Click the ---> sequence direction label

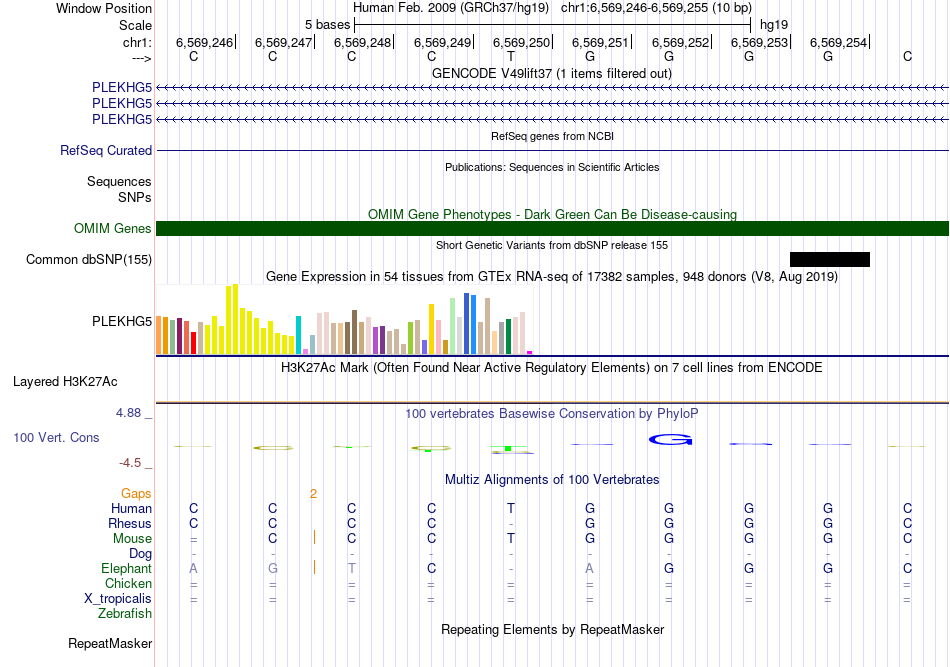pyautogui.click(x=141, y=58)
